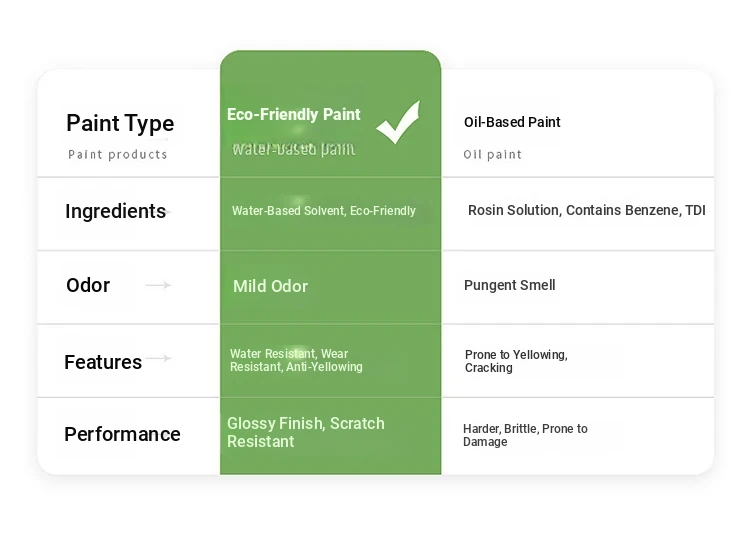Click the Paint Type title
750x547 pixels.
[x=120, y=123]
